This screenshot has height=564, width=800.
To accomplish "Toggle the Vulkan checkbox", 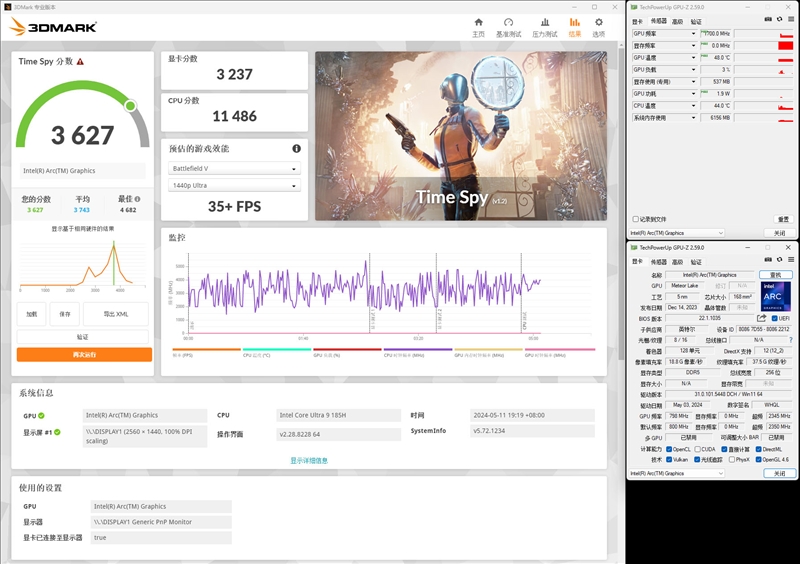I will pyautogui.click(x=669, y=459).
